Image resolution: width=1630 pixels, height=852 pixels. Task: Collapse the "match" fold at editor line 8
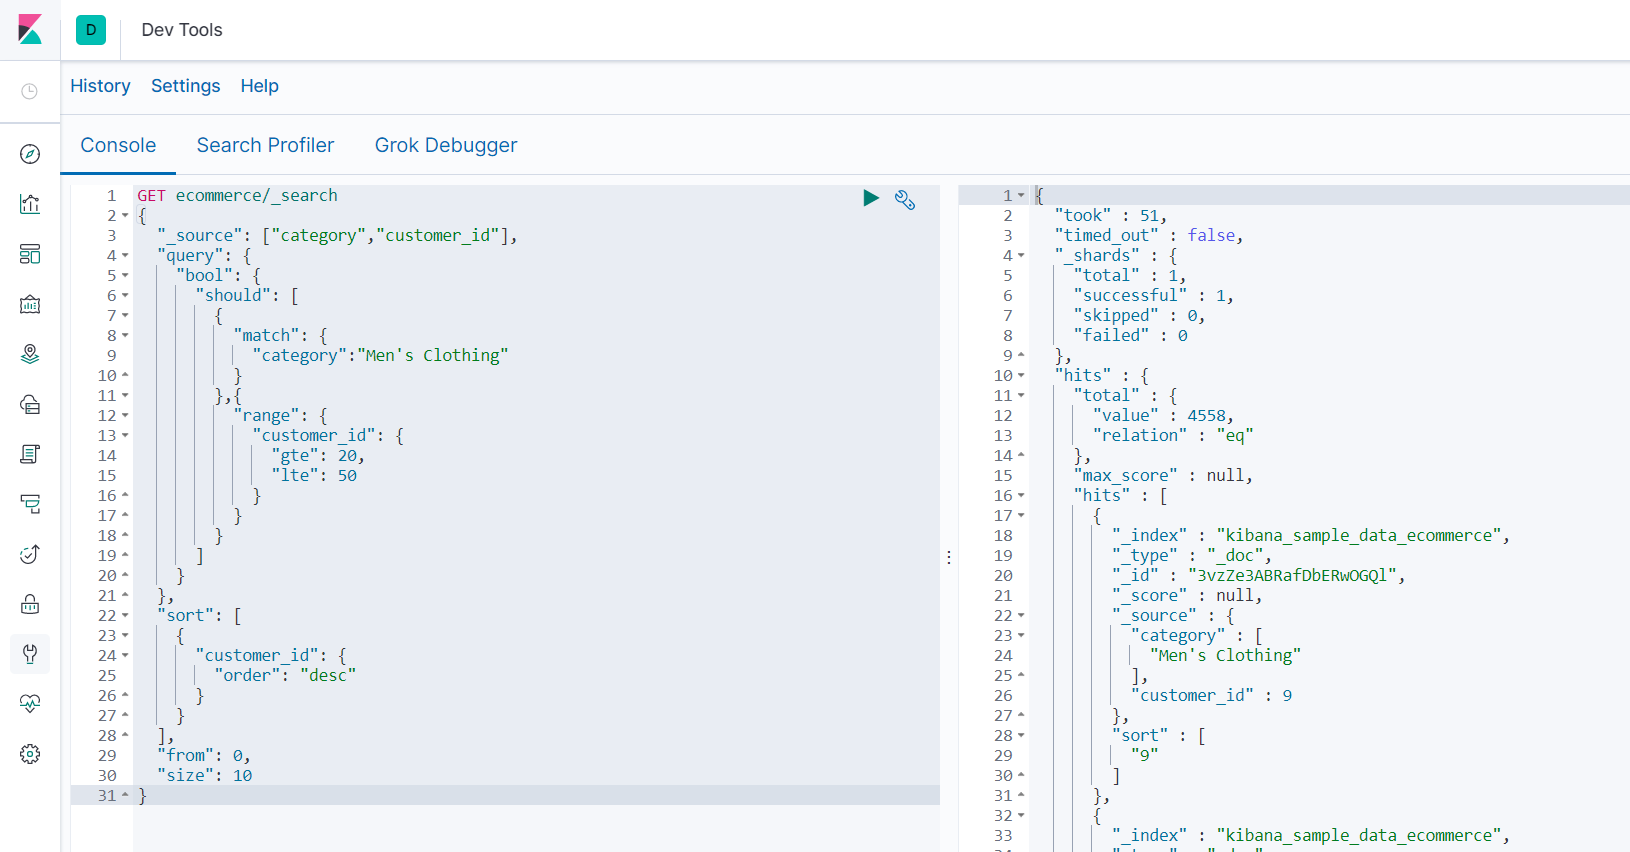[x=125, y=336]
